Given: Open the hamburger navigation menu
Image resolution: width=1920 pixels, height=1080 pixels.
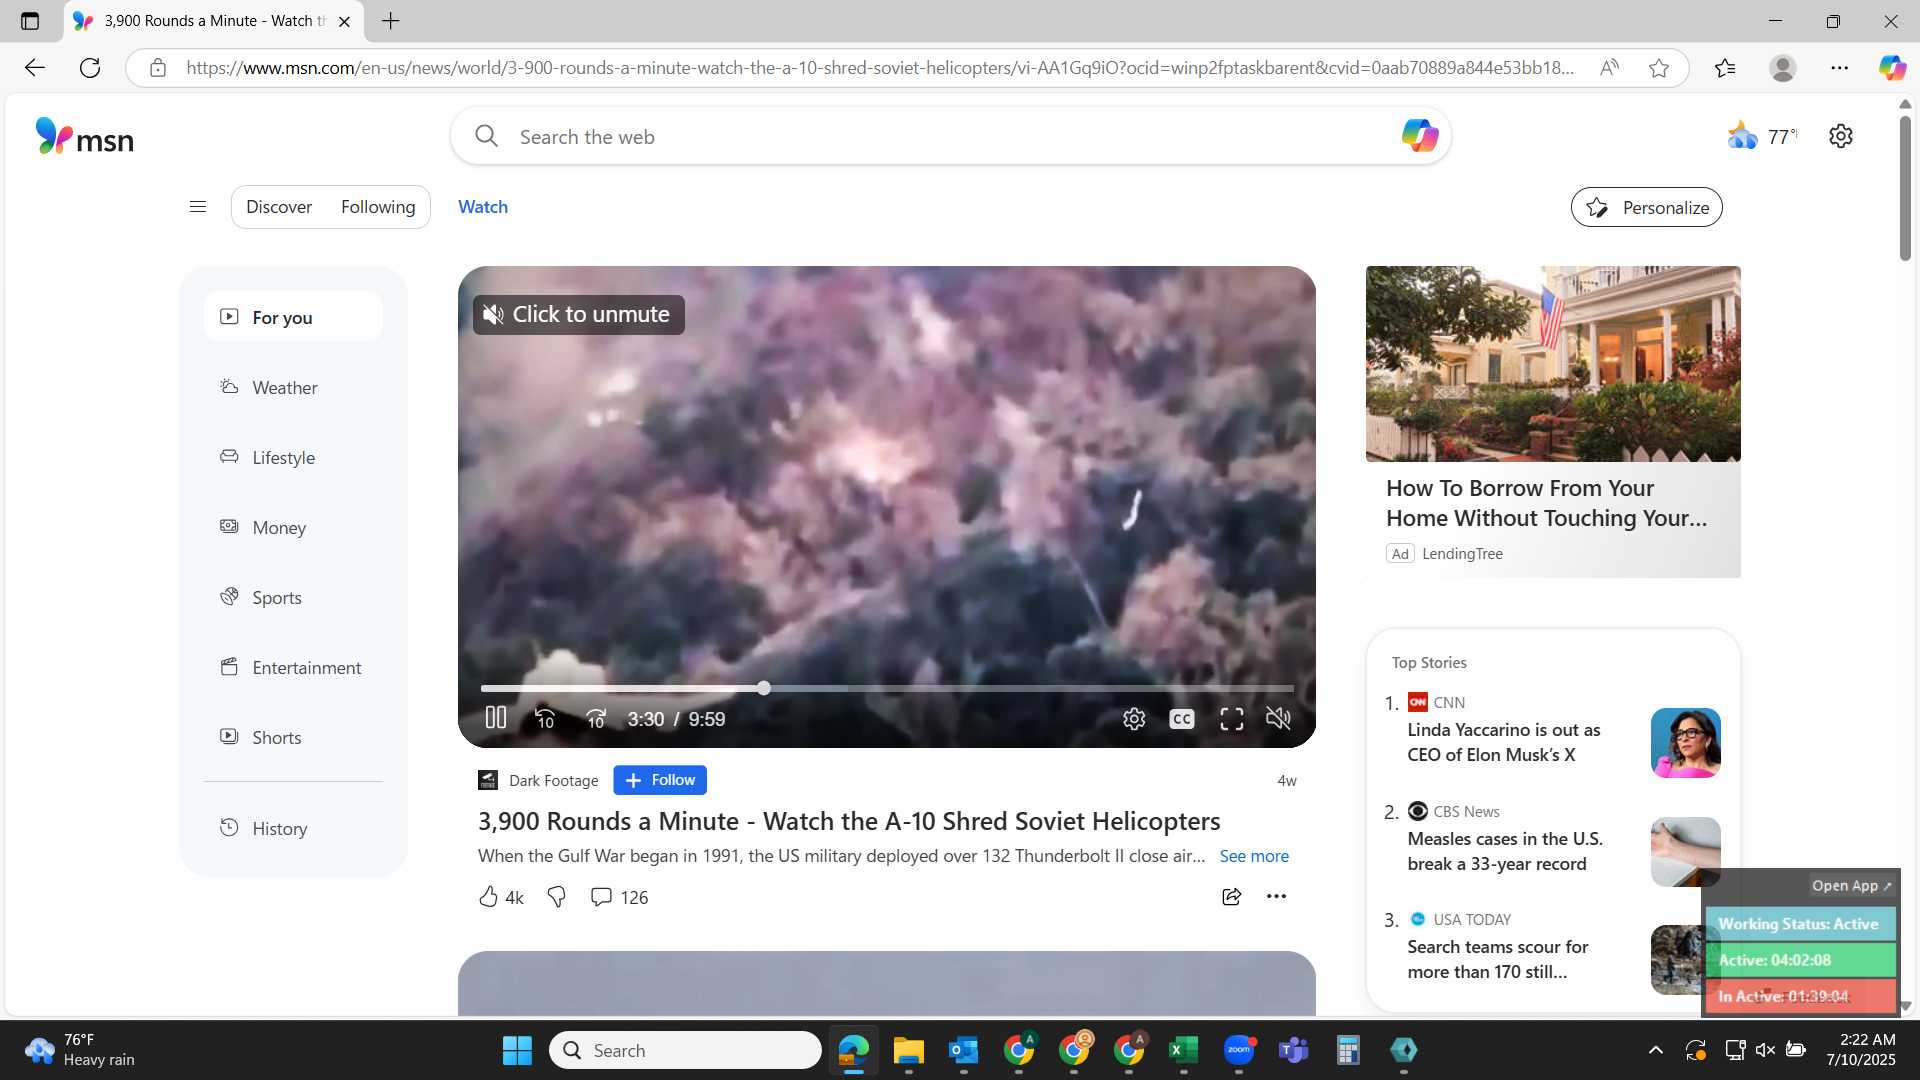Looking at the screenshot, I should [198, 207].
